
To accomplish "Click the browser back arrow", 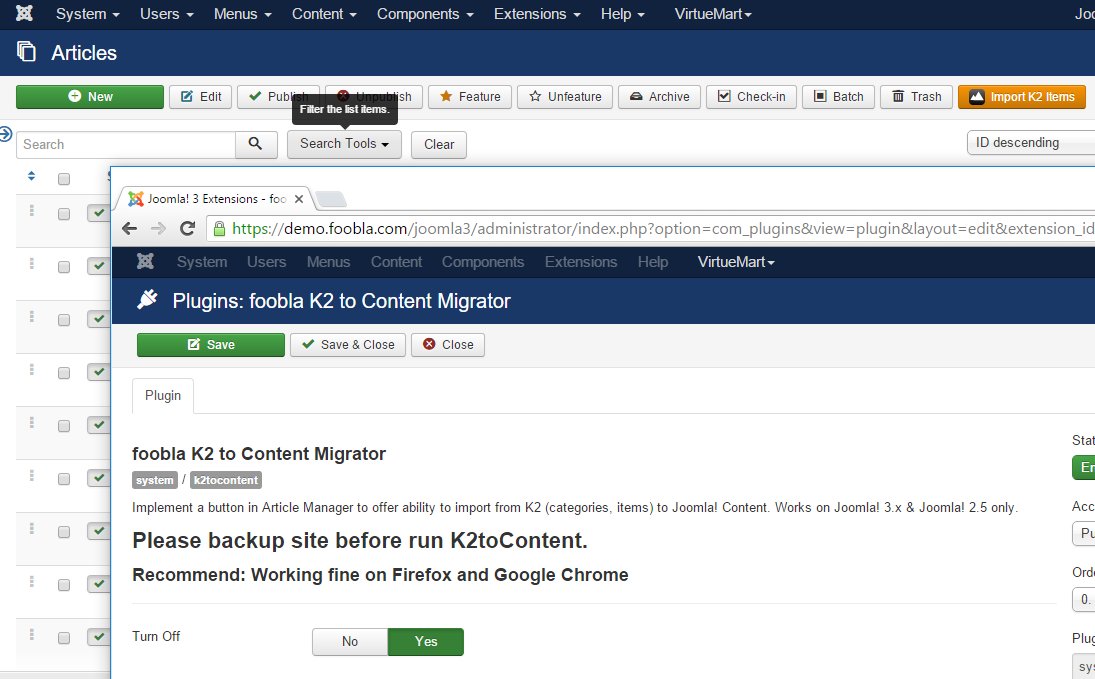I will click(x=129, y=228).
